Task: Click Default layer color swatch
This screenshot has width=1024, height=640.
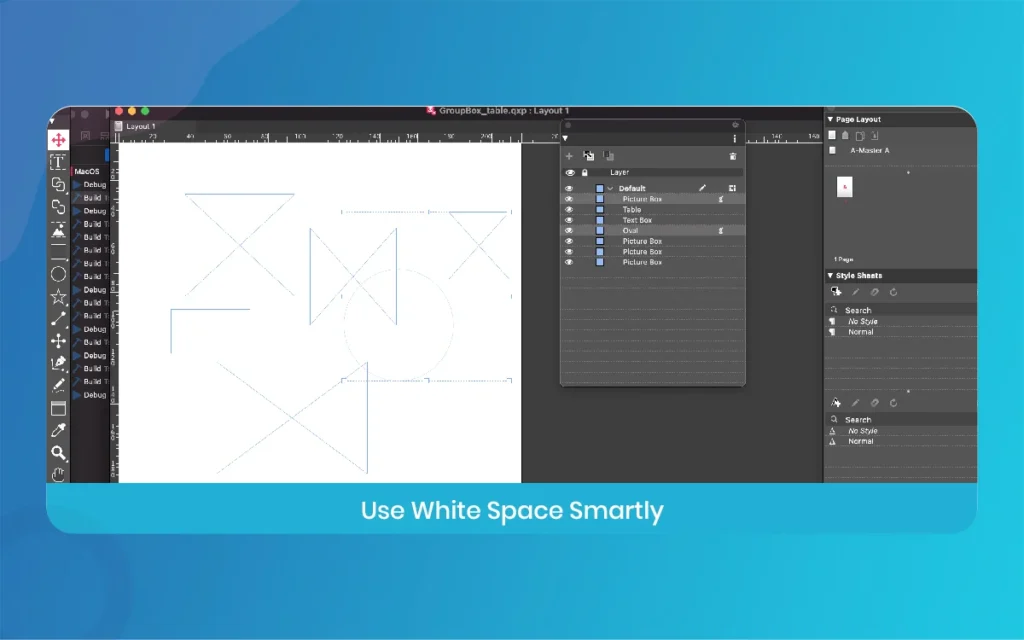Action: click(x=600, y=189)
